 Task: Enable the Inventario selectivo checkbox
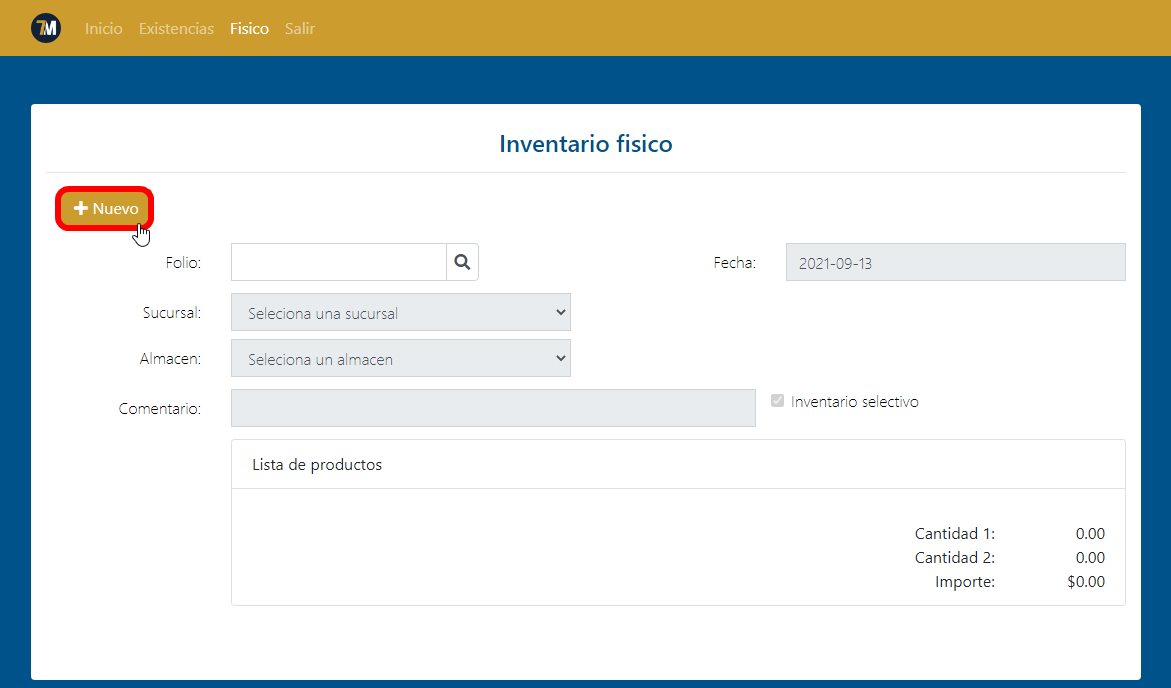point(777,401)
